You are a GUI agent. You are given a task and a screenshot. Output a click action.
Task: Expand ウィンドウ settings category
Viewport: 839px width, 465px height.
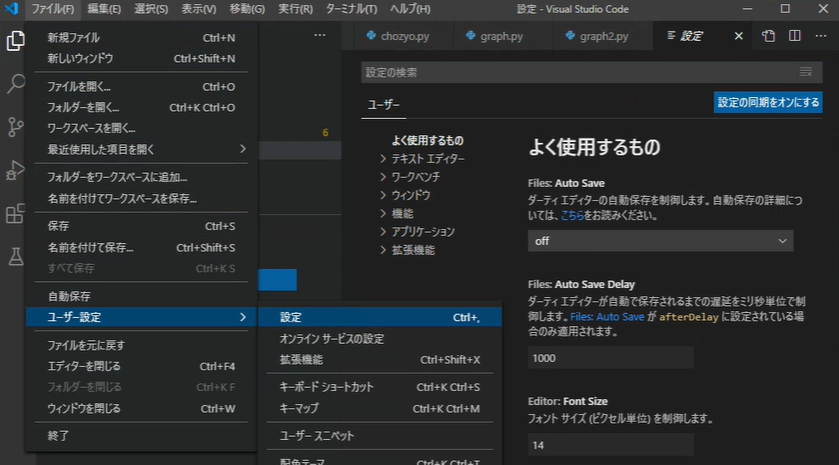pos(406,195)
